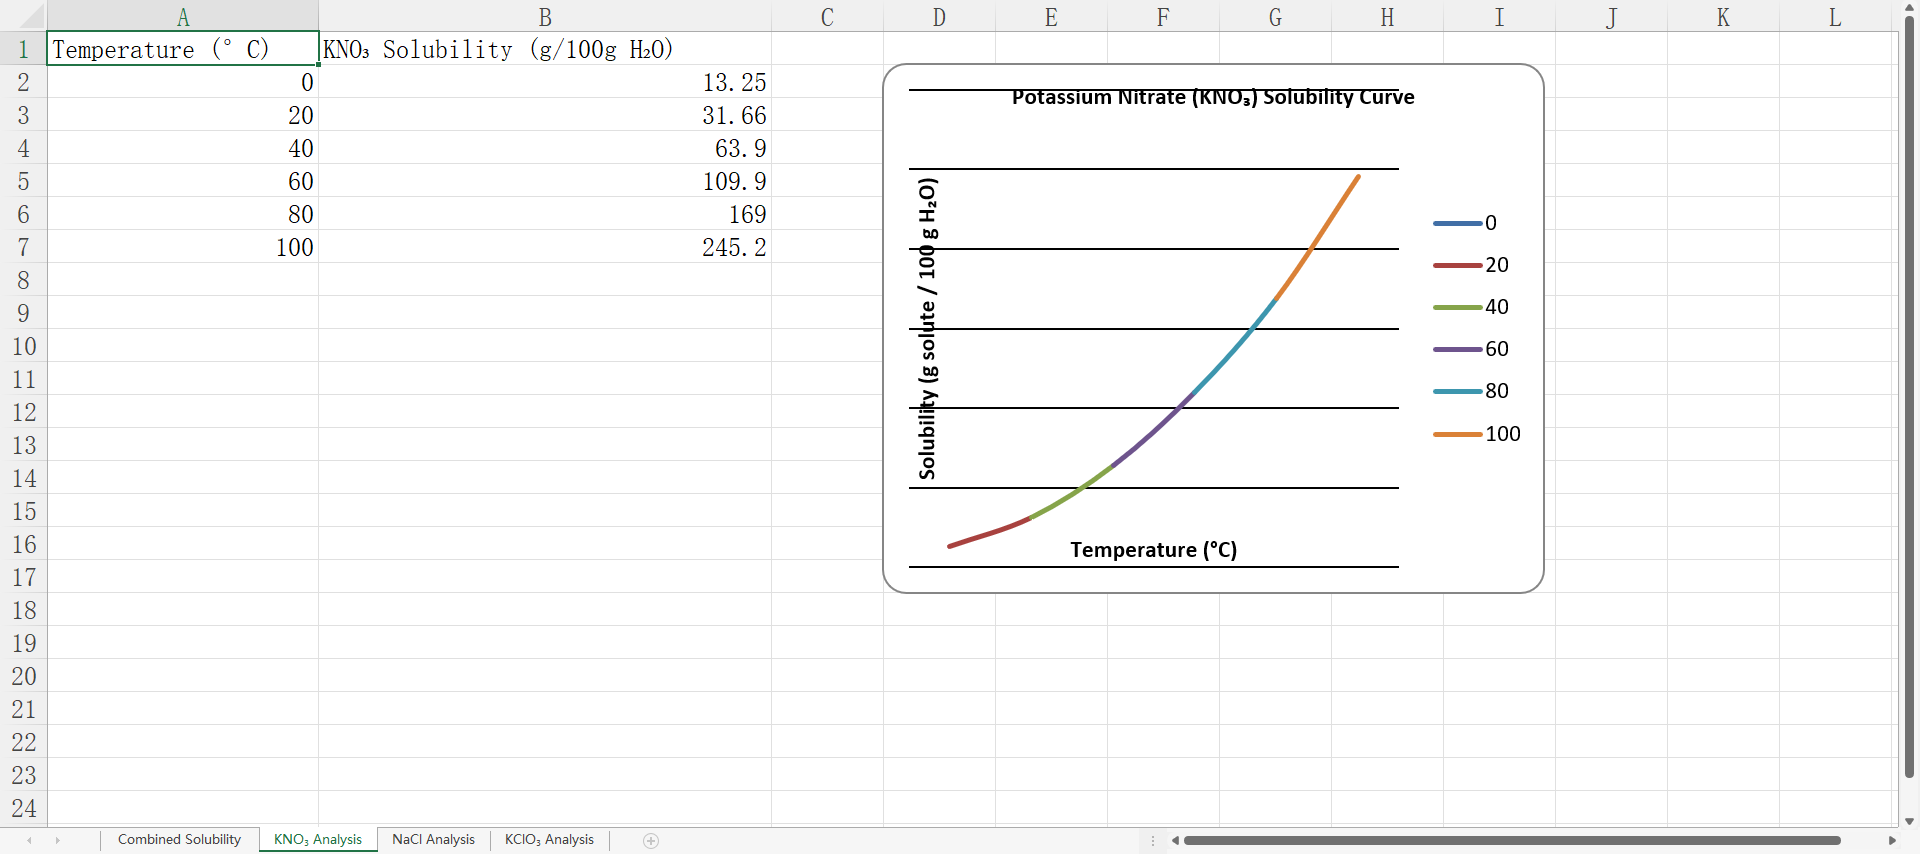Image resolution: width=1920 pixels, height=854 pixels.
Task: Select column C header
Action: [827, 17]
